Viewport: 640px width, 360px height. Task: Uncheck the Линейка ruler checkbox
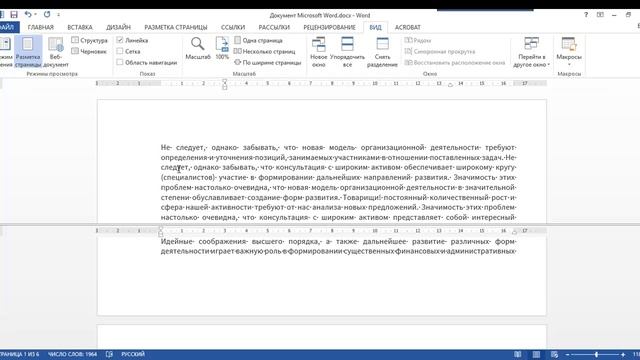coord(120,40)
